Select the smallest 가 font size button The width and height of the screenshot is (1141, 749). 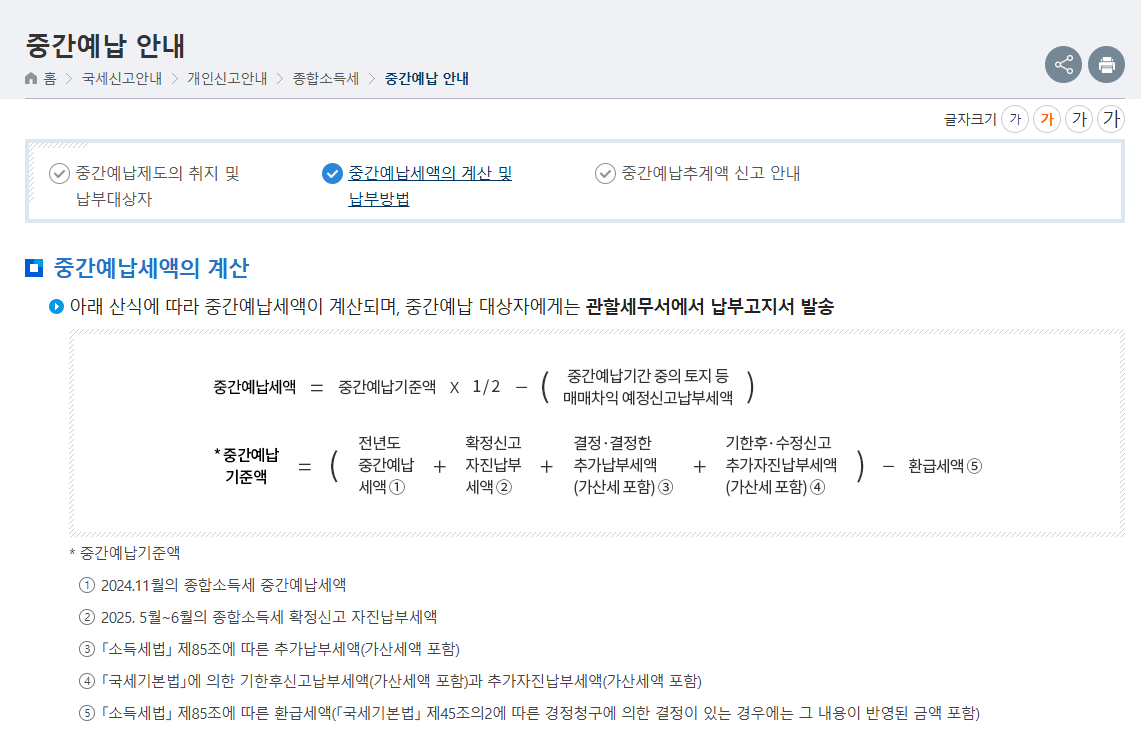coord(1015,118)
